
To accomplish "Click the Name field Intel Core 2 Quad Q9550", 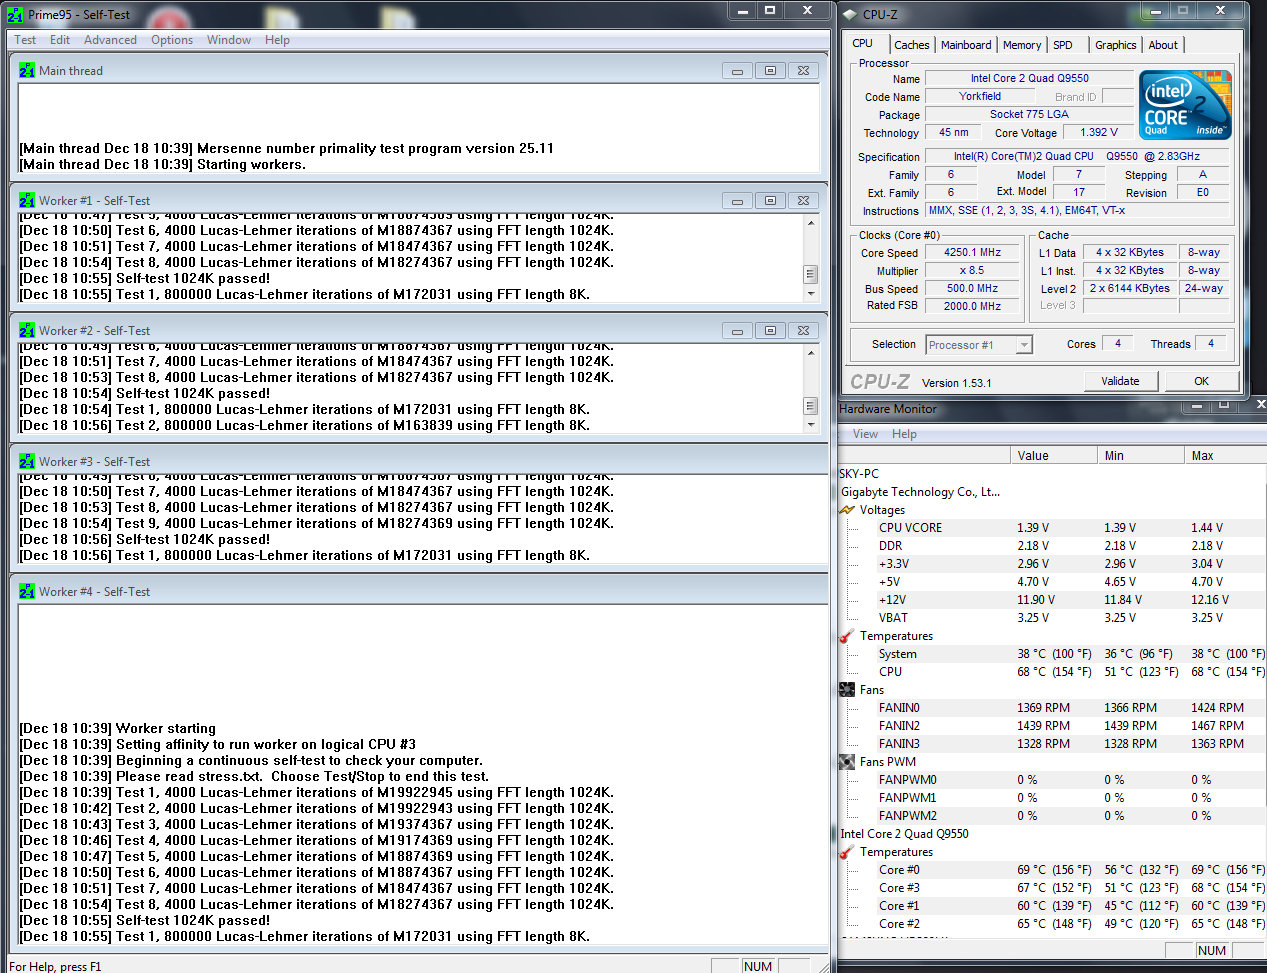I will coord(1029,78).
